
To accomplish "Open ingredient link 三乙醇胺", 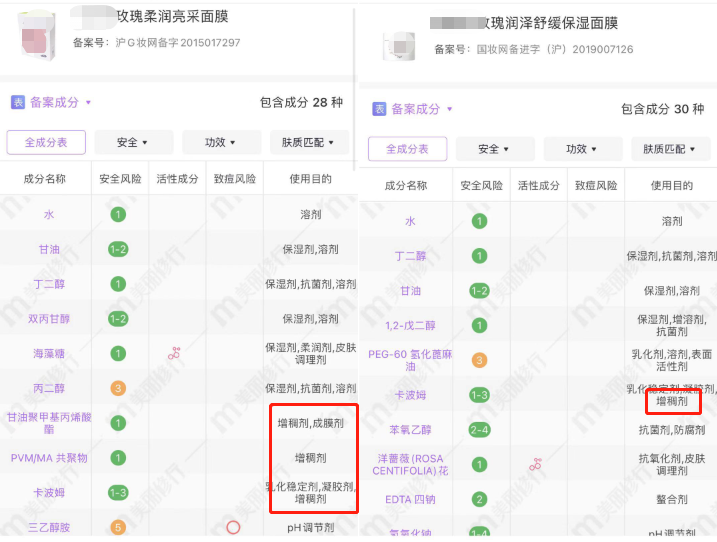I will (49, 527).
